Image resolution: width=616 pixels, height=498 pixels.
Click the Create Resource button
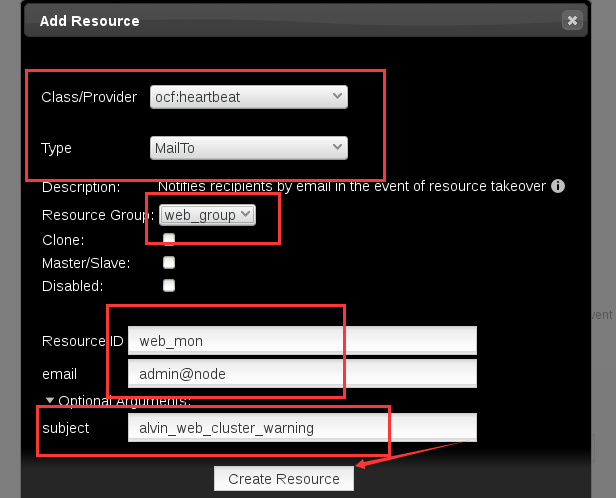coord(284,479)
